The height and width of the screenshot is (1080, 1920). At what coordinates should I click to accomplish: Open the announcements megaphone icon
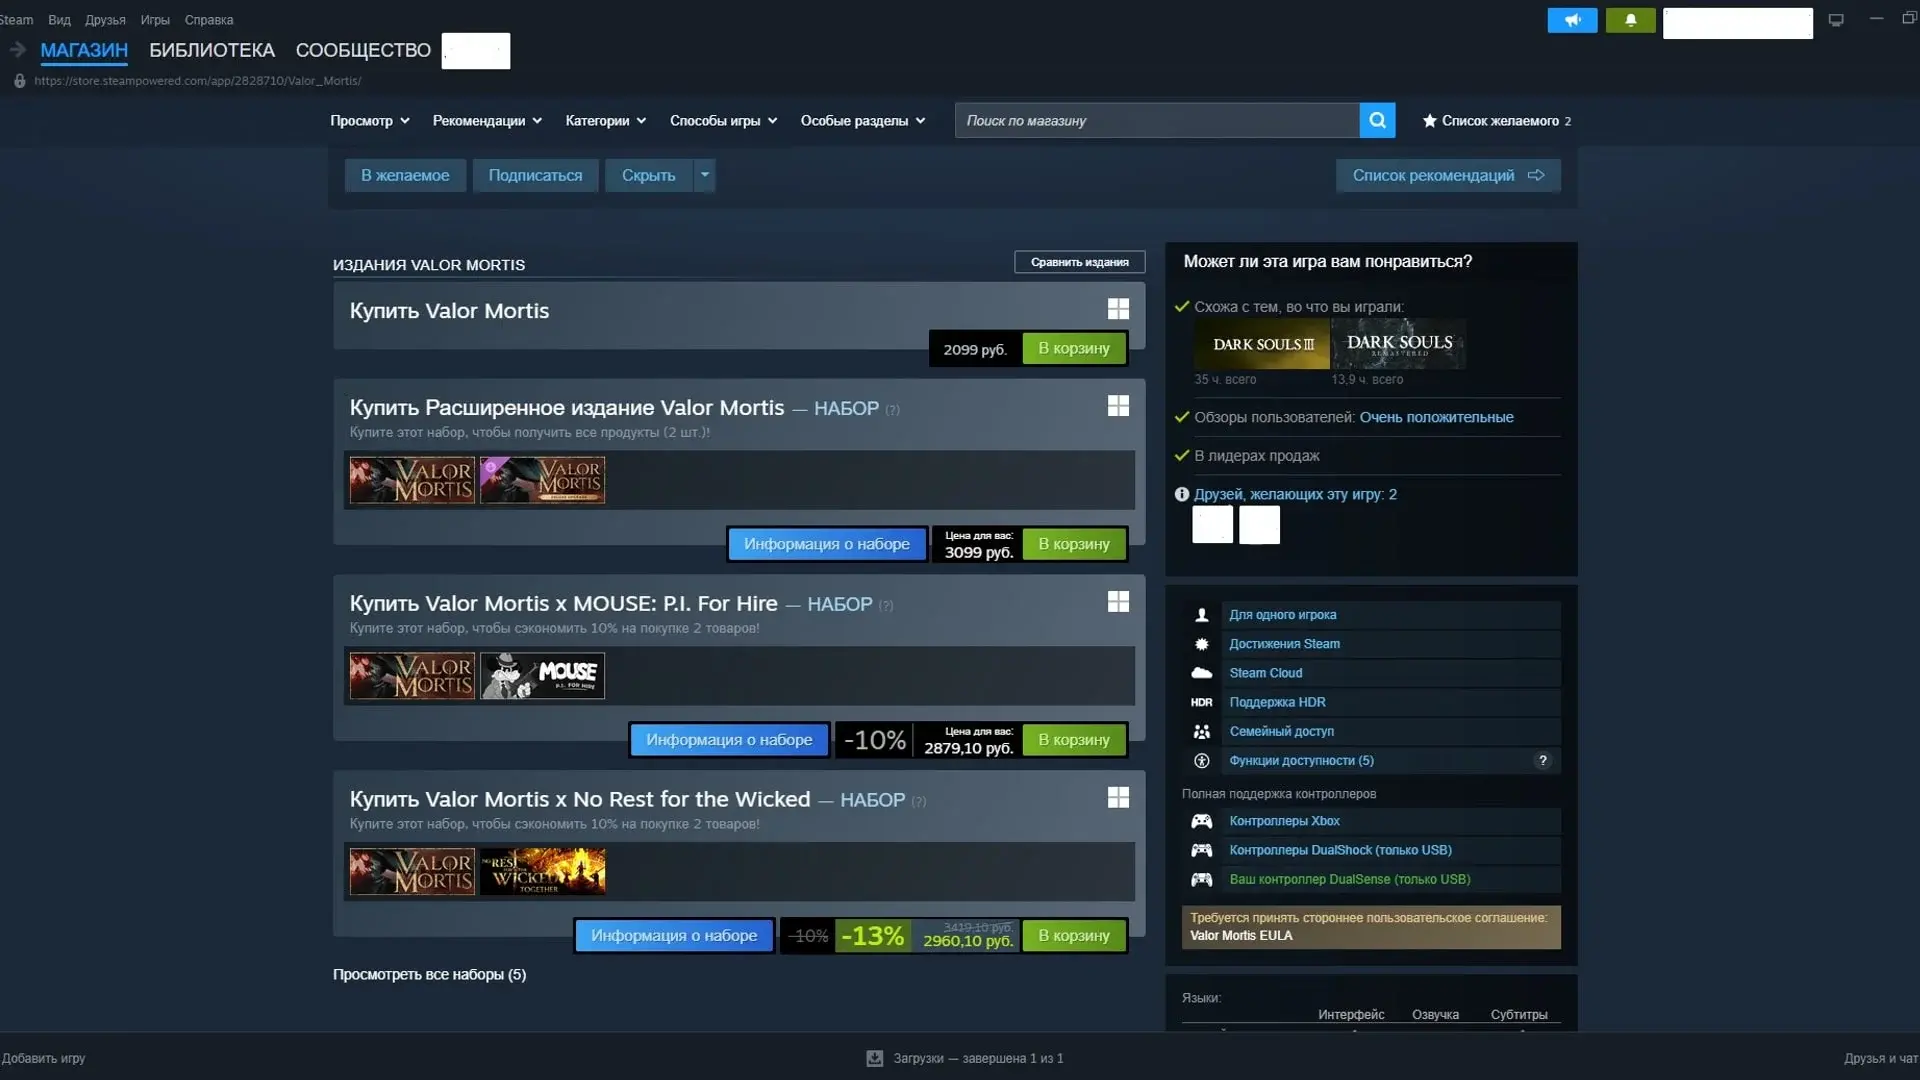tap(1572, 20)
